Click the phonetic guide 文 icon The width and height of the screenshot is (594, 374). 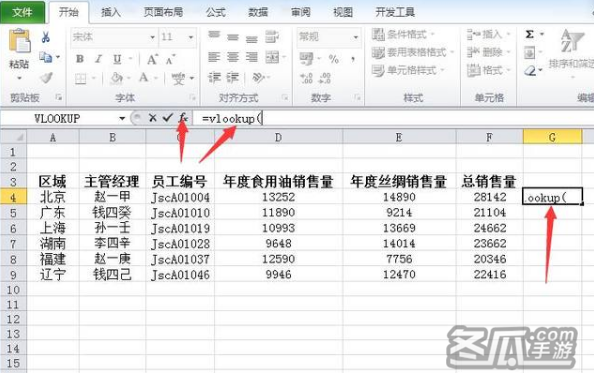click(x=178, y=78)
